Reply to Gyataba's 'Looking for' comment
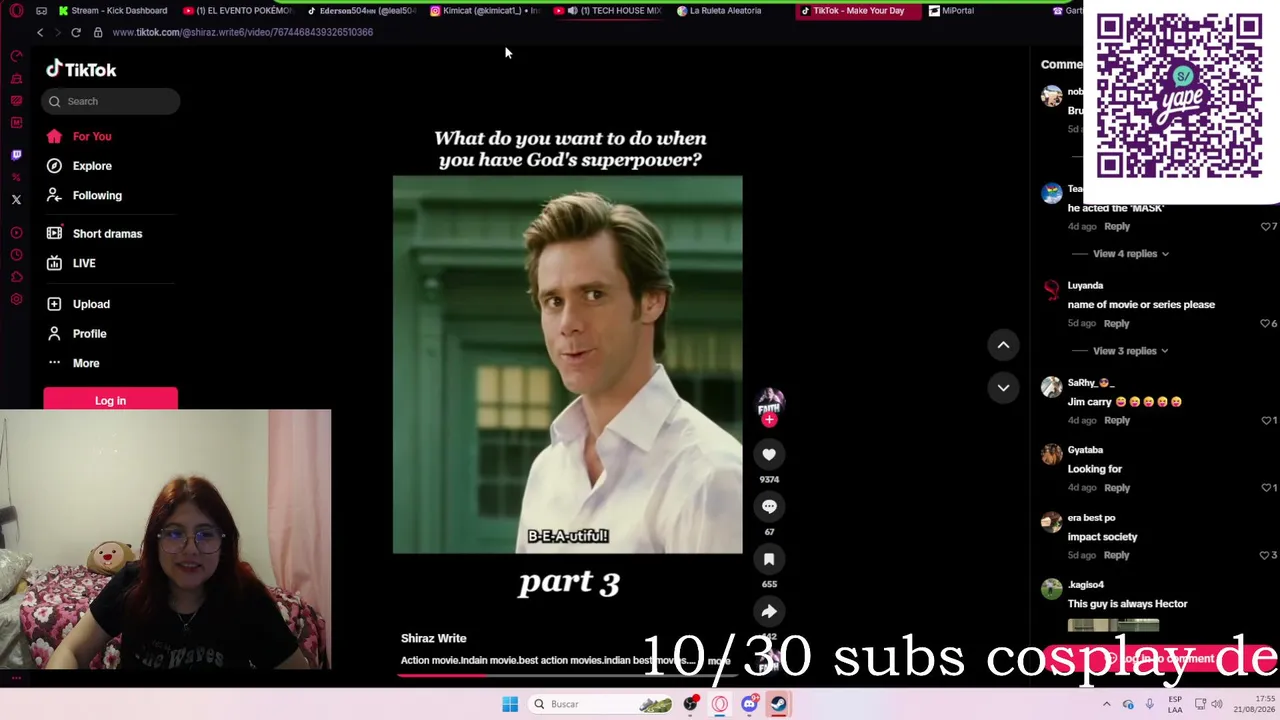The width and height of the screenshot is (1280, 720). point(1116,488)
